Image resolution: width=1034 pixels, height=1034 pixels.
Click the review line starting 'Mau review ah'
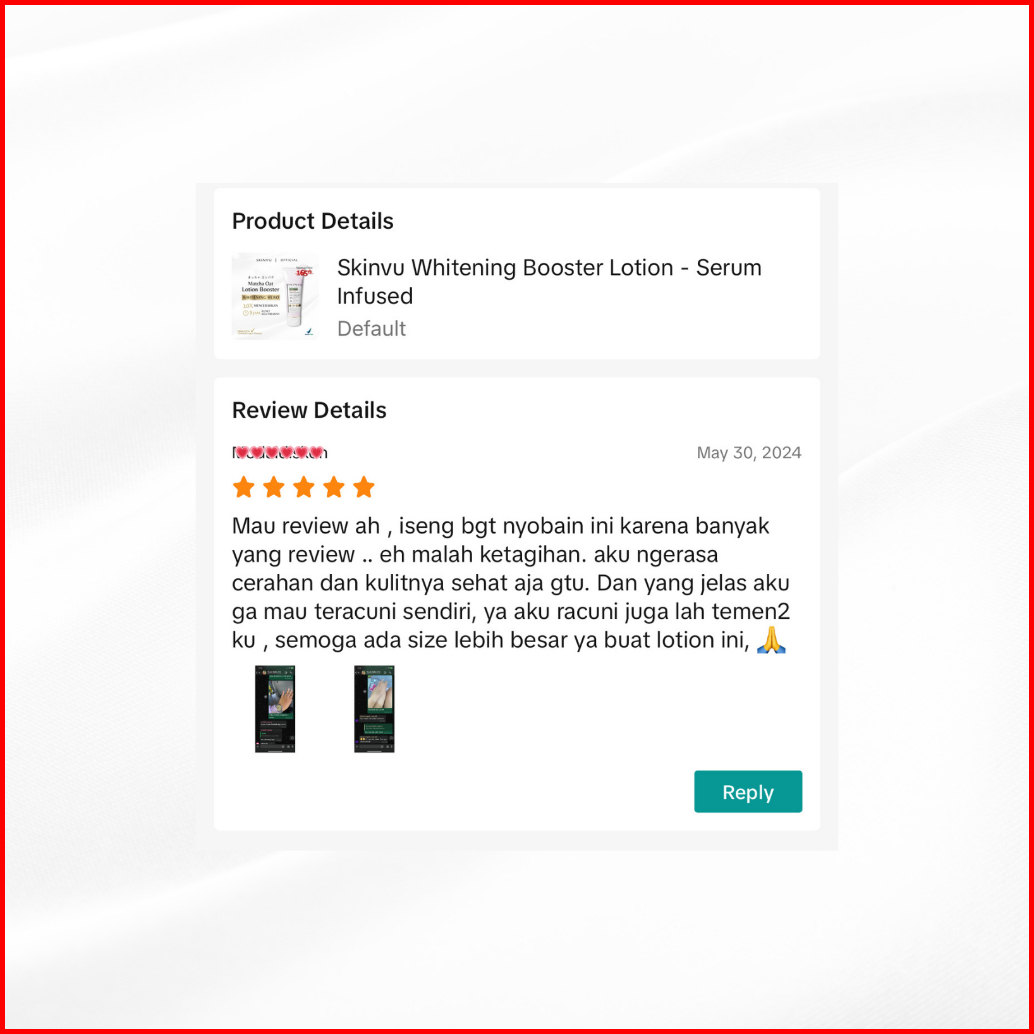501,526
